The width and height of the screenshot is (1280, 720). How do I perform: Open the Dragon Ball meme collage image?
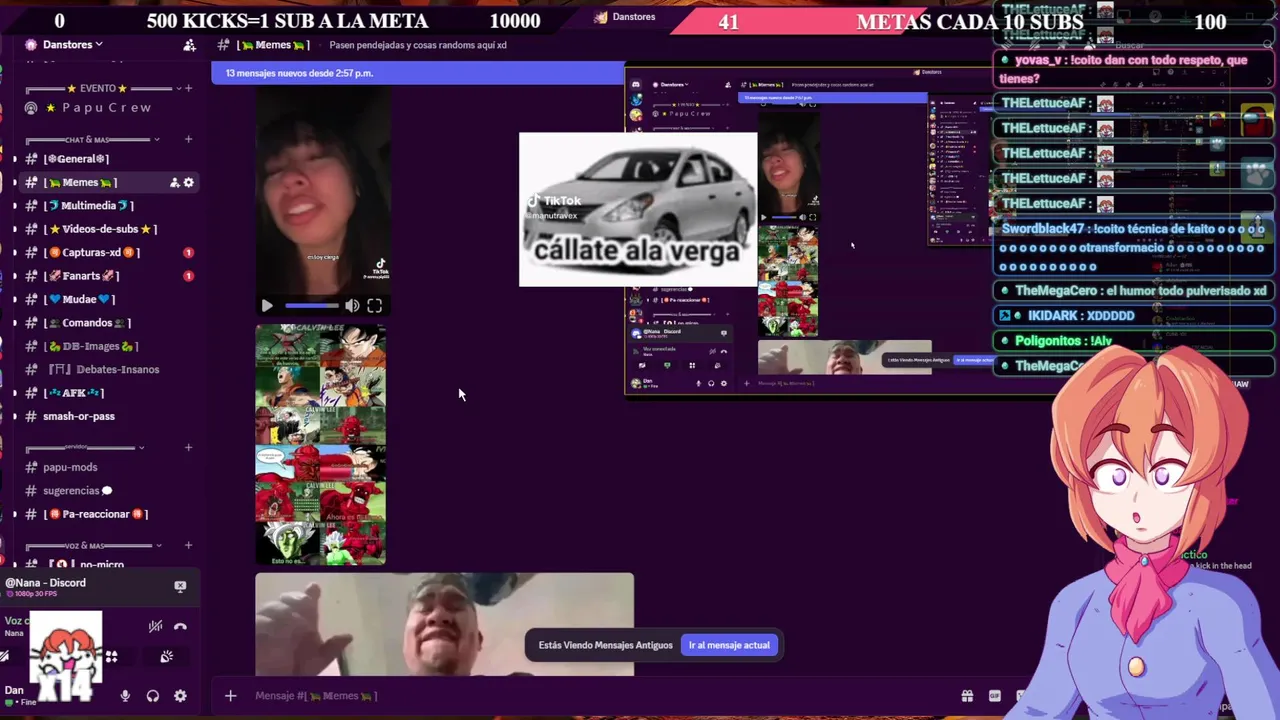[x=320, y=444]
